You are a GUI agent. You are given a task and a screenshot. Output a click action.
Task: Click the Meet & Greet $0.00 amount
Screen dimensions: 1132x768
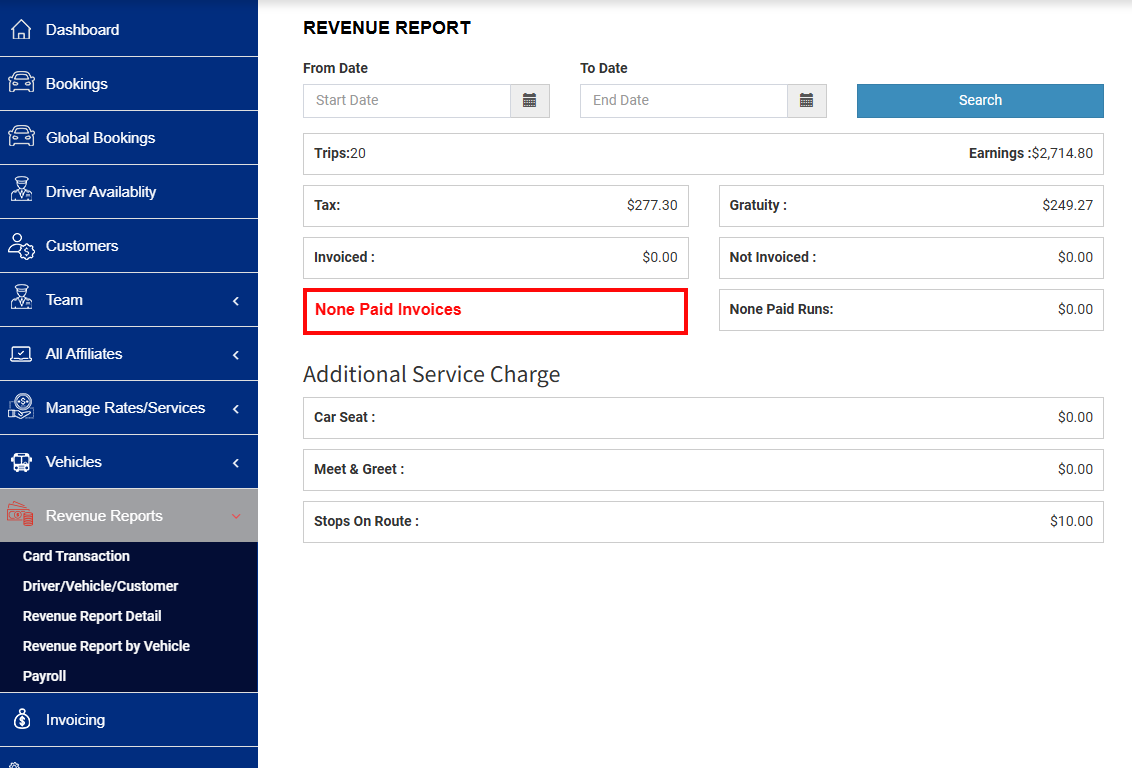pos(1075,470)
